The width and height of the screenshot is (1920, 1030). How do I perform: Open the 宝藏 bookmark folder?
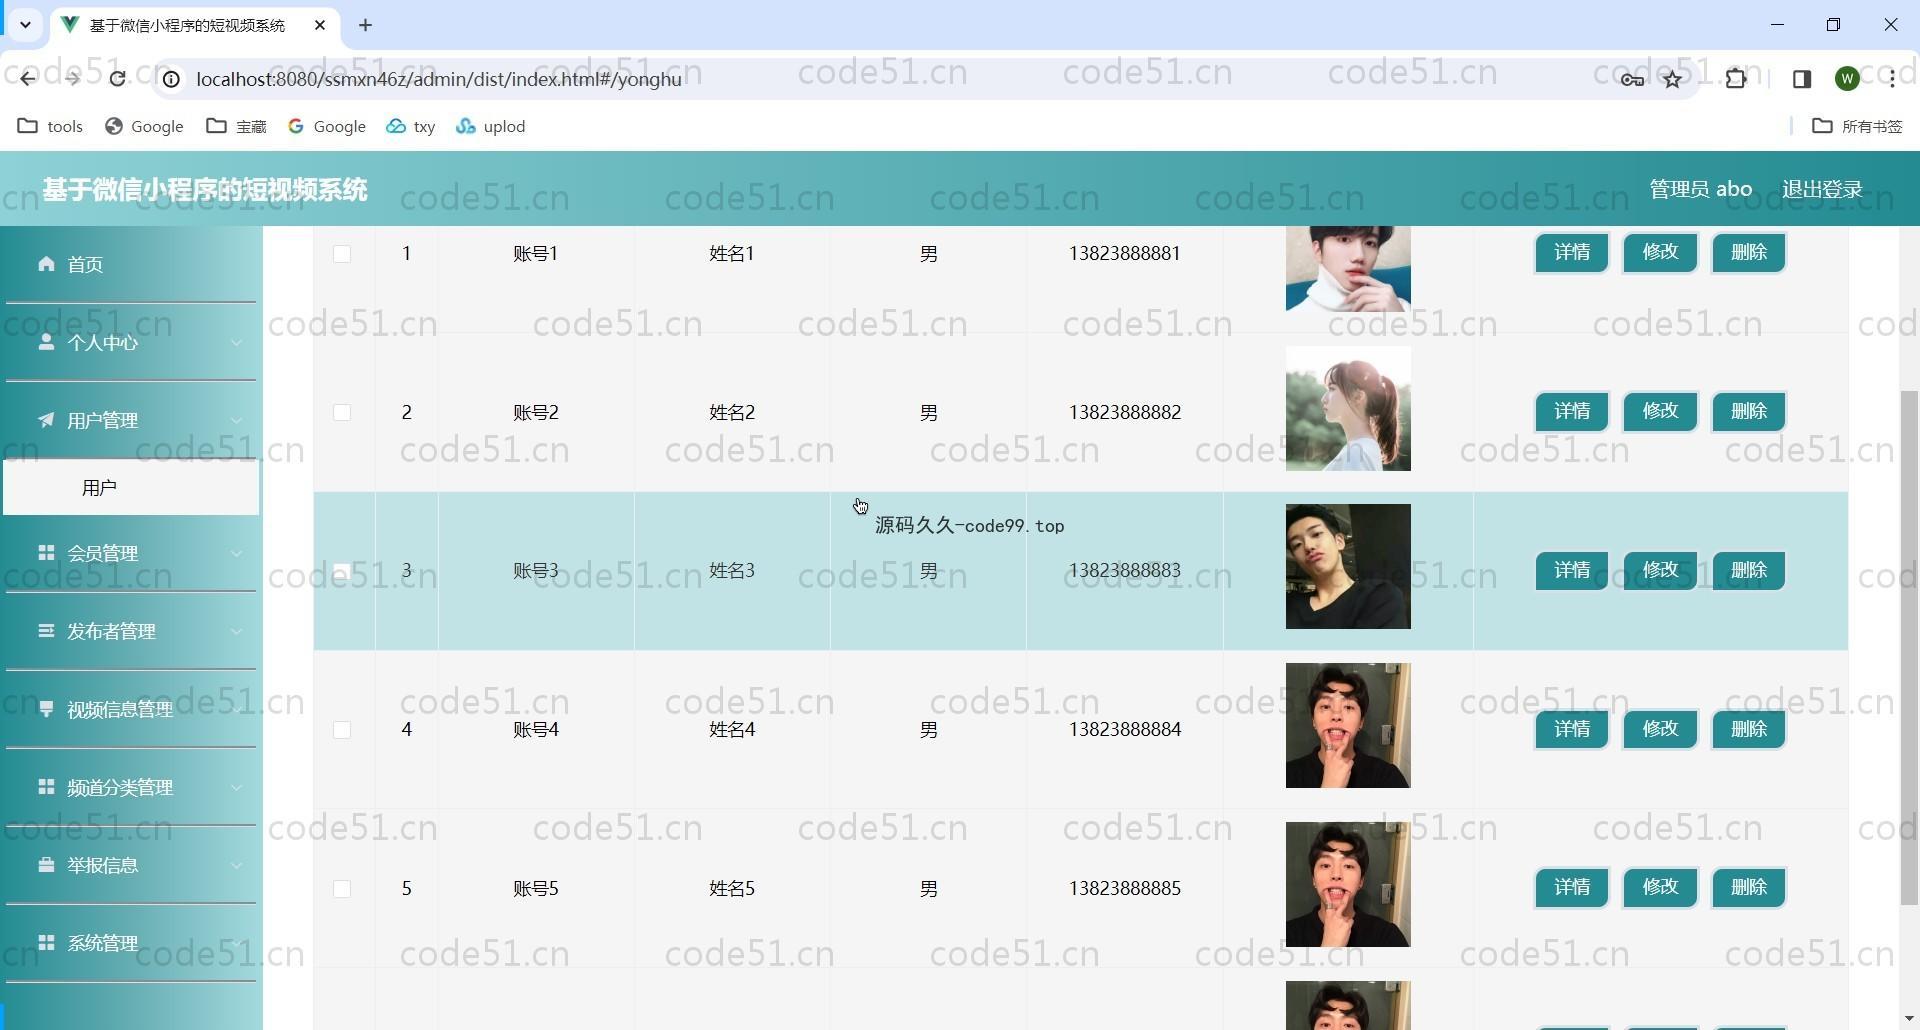[236, 126]
